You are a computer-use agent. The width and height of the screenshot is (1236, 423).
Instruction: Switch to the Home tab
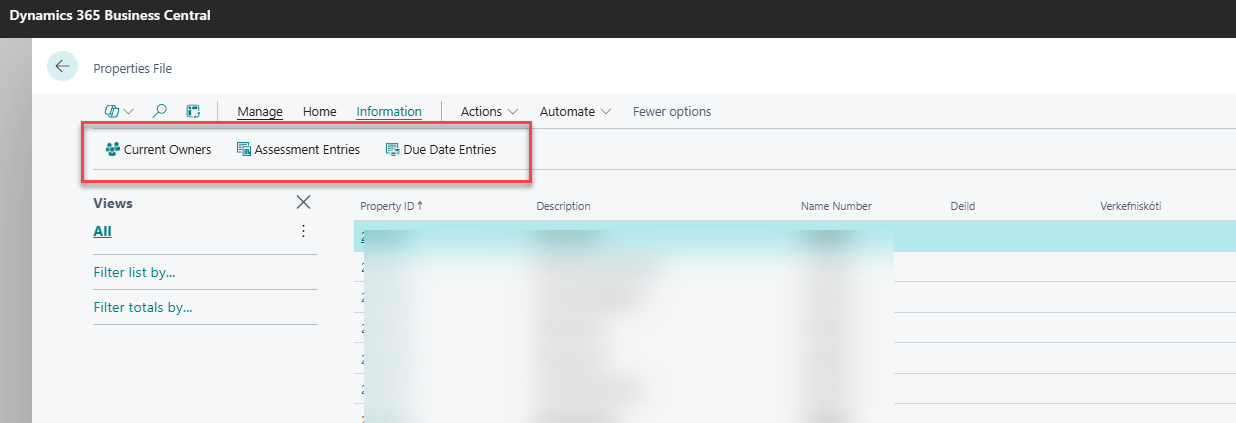[320, 111]
